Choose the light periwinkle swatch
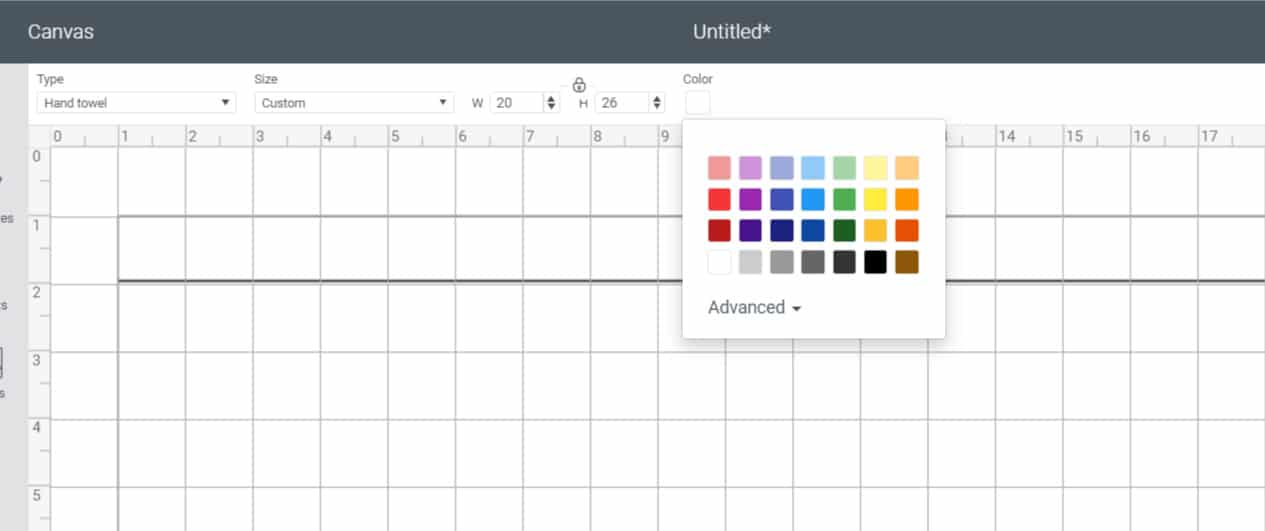Image resolution: width=1265 pixels, height=531 pixels. (x=782, y=168)
